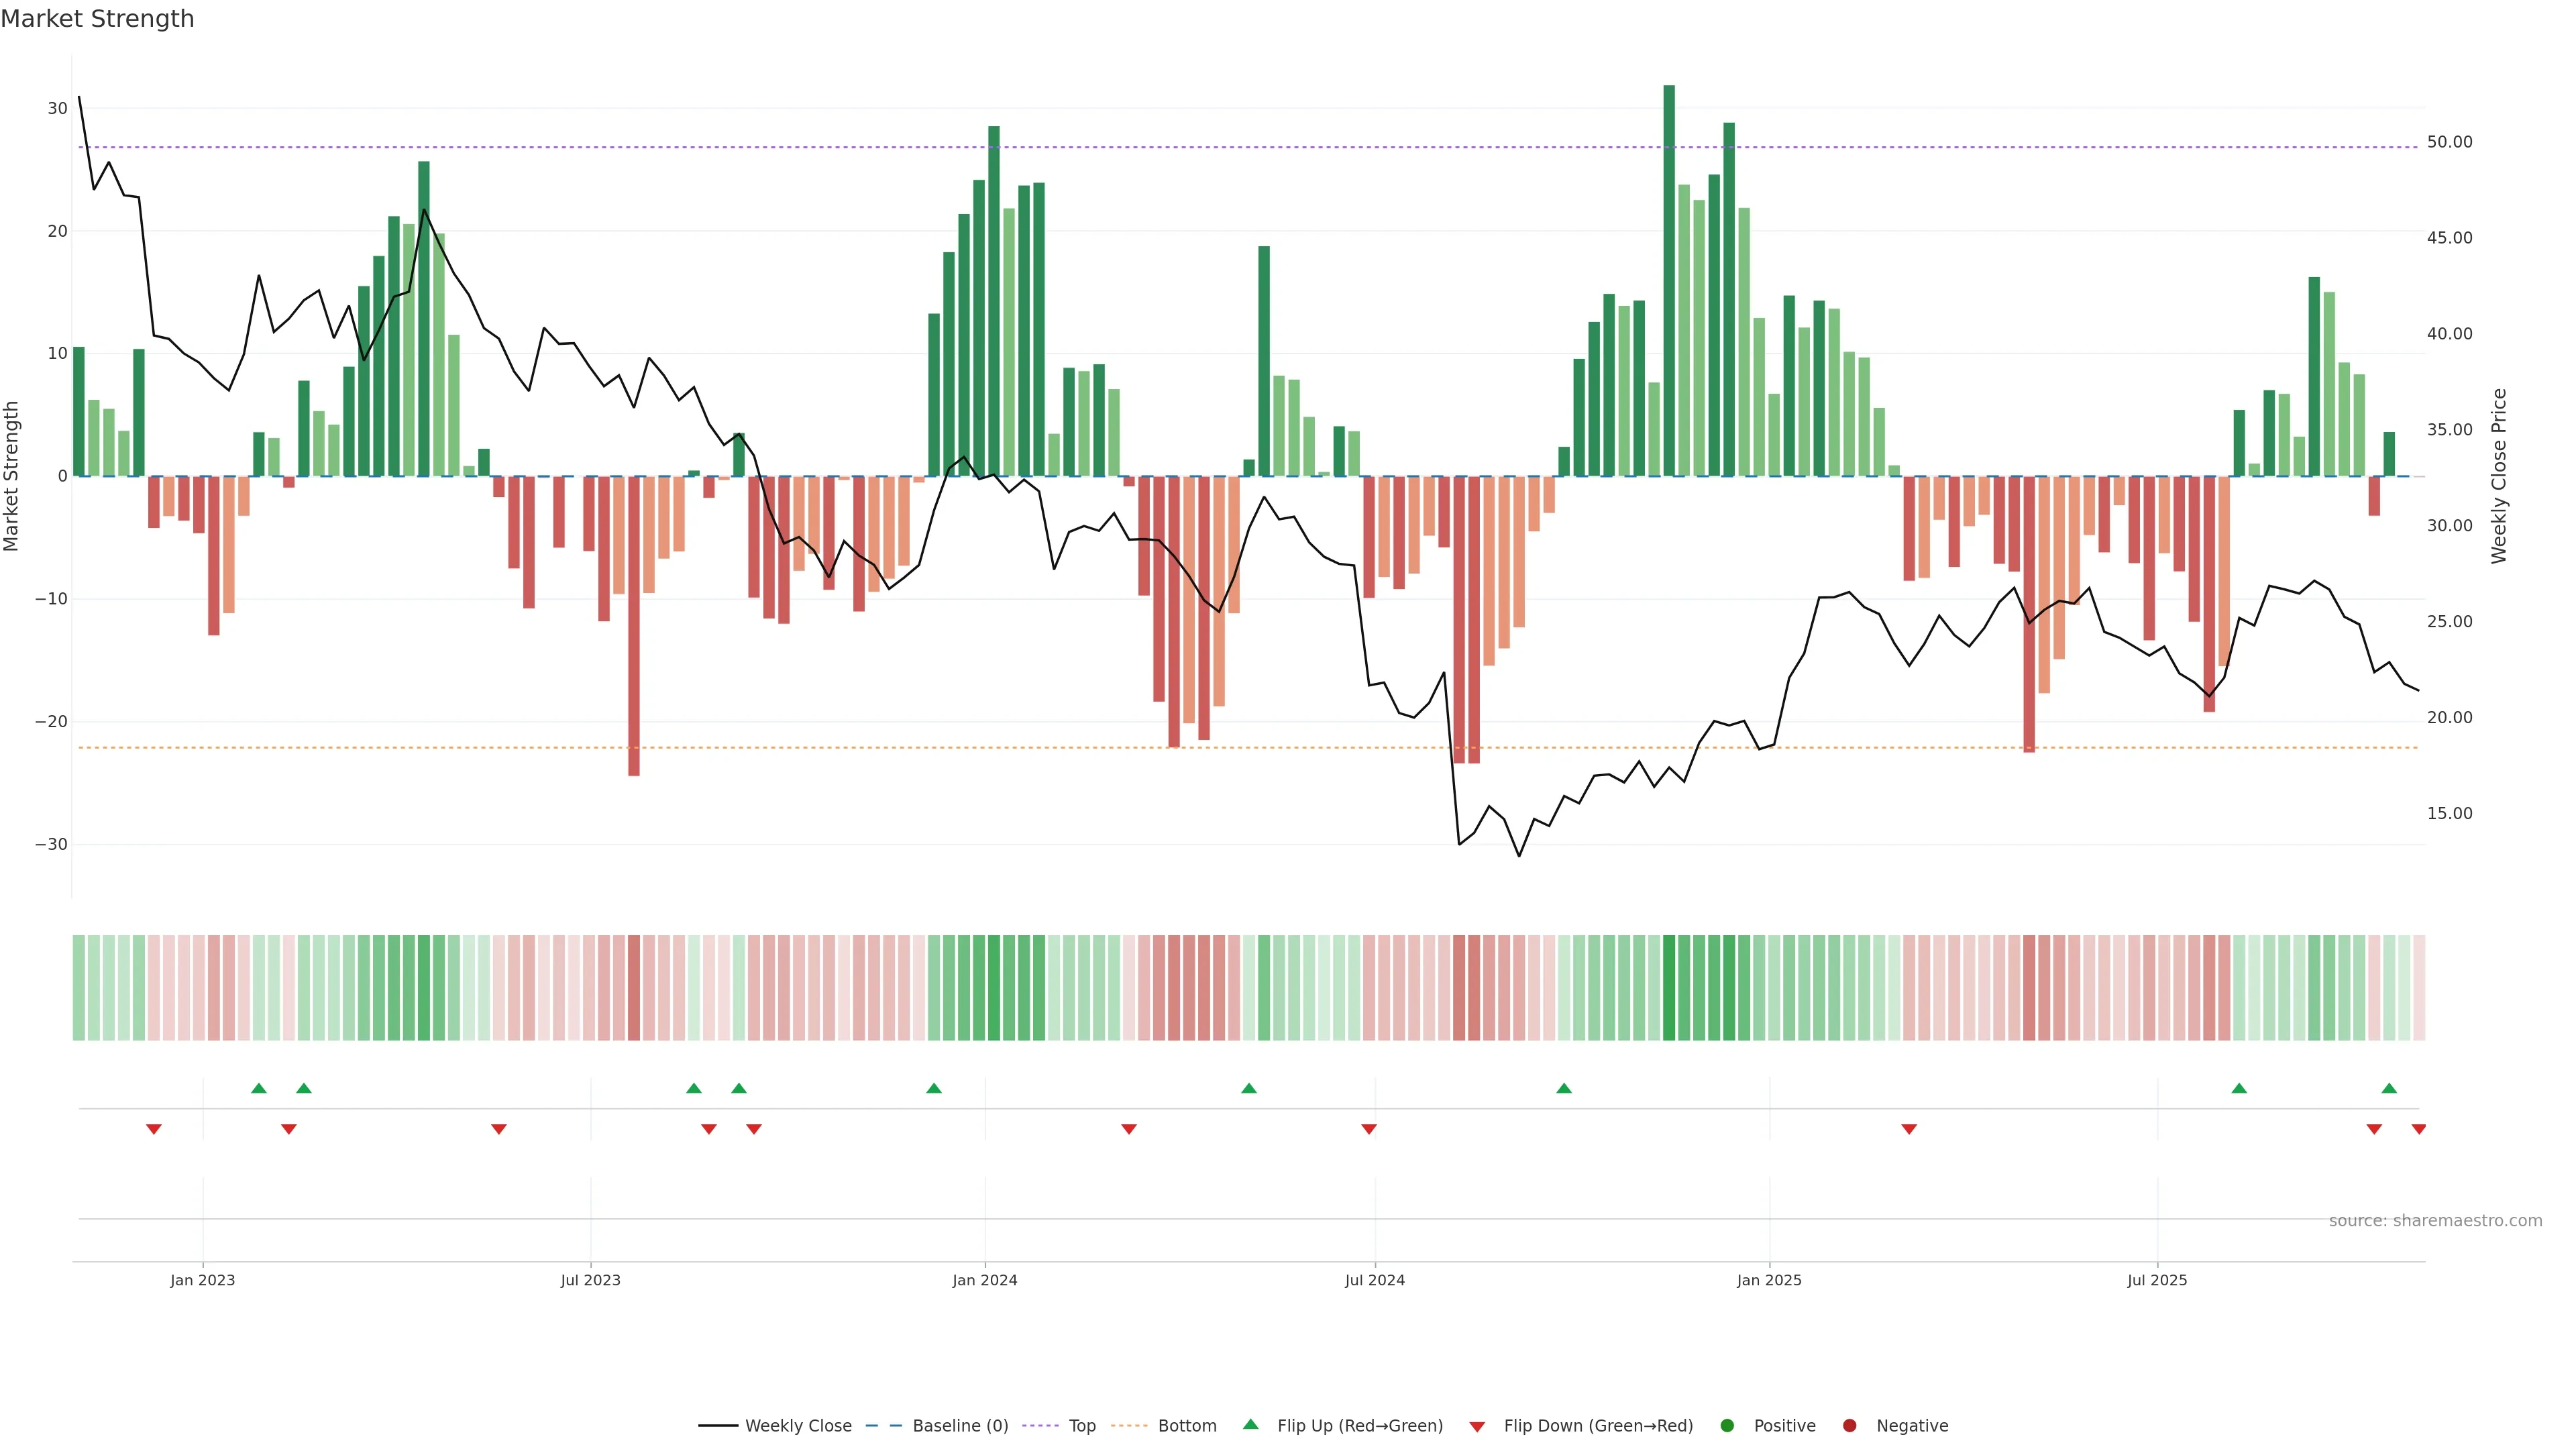Click the Jan 2024 axis label

(x=984, y=1280)
